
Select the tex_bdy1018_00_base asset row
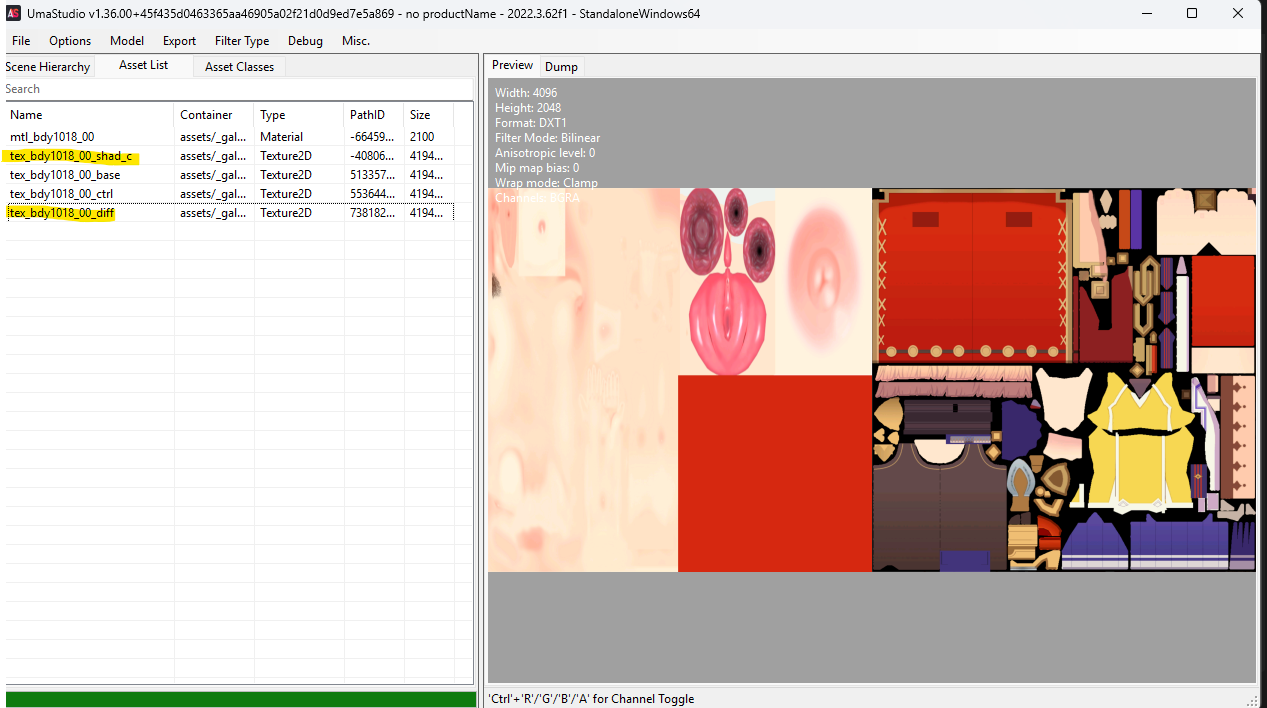pos(230,175)
